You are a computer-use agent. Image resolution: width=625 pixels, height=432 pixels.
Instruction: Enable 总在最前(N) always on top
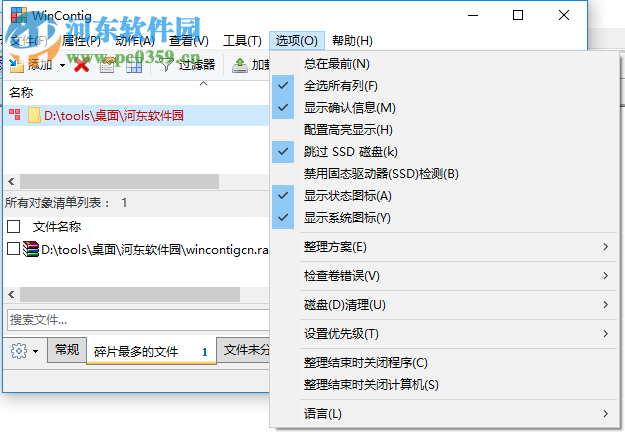(444, 64)
